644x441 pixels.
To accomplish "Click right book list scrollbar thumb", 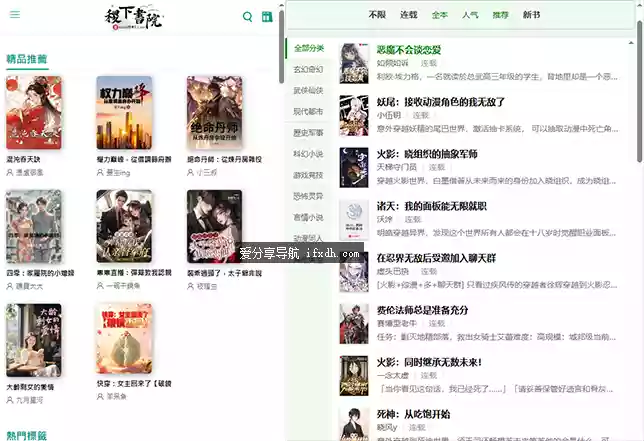I will point(639,91).
